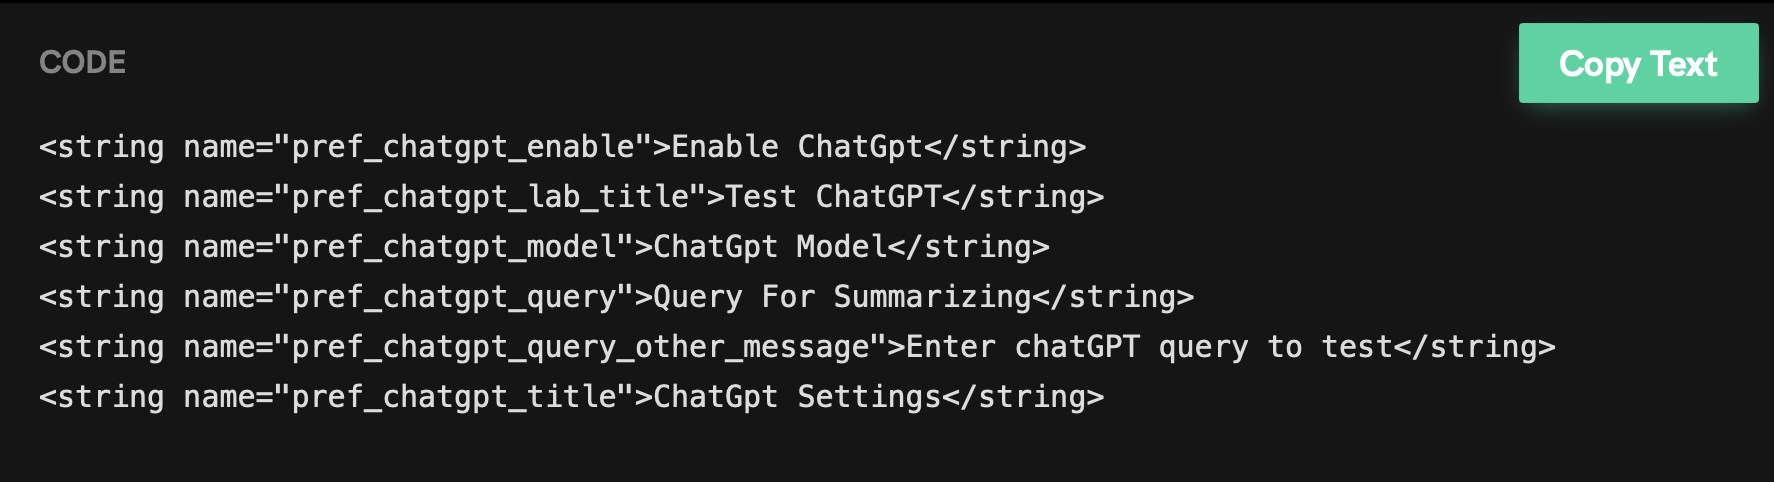Click the opening <string tag on Model line

click(102, 247)
